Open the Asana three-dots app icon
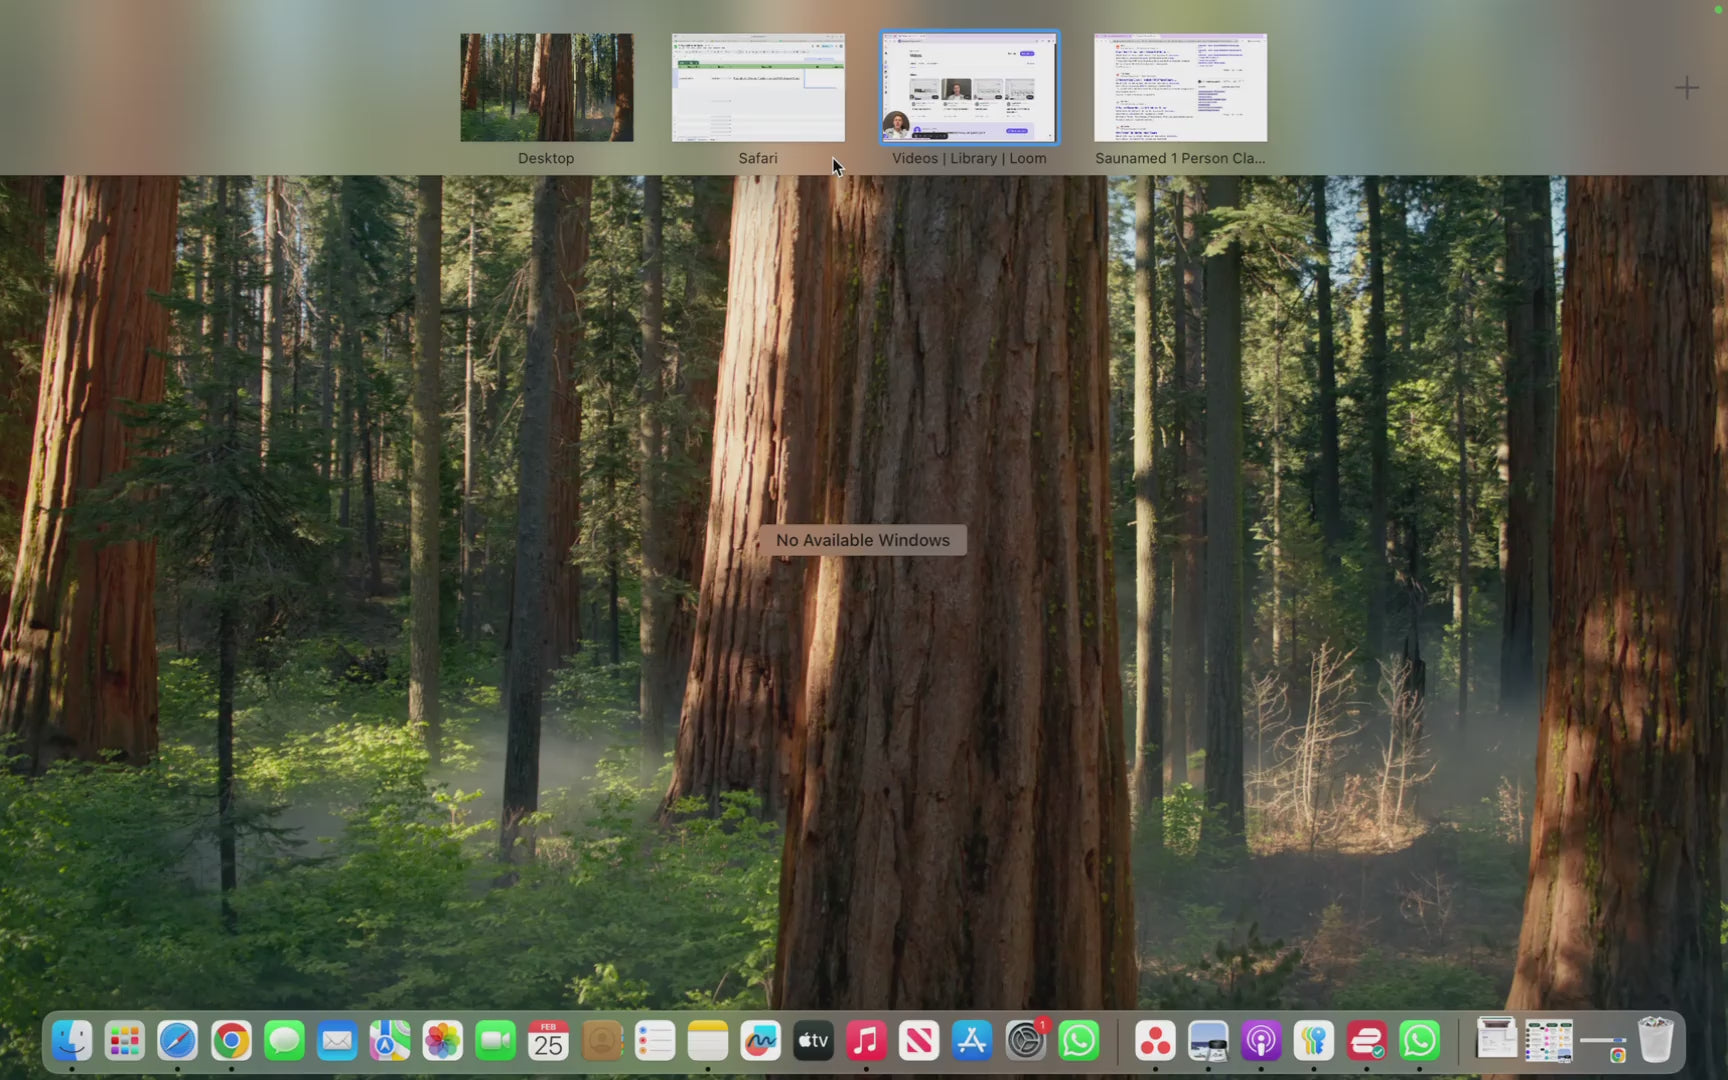Viewport: 1728px width, 1080px height. (1155, 1041)
